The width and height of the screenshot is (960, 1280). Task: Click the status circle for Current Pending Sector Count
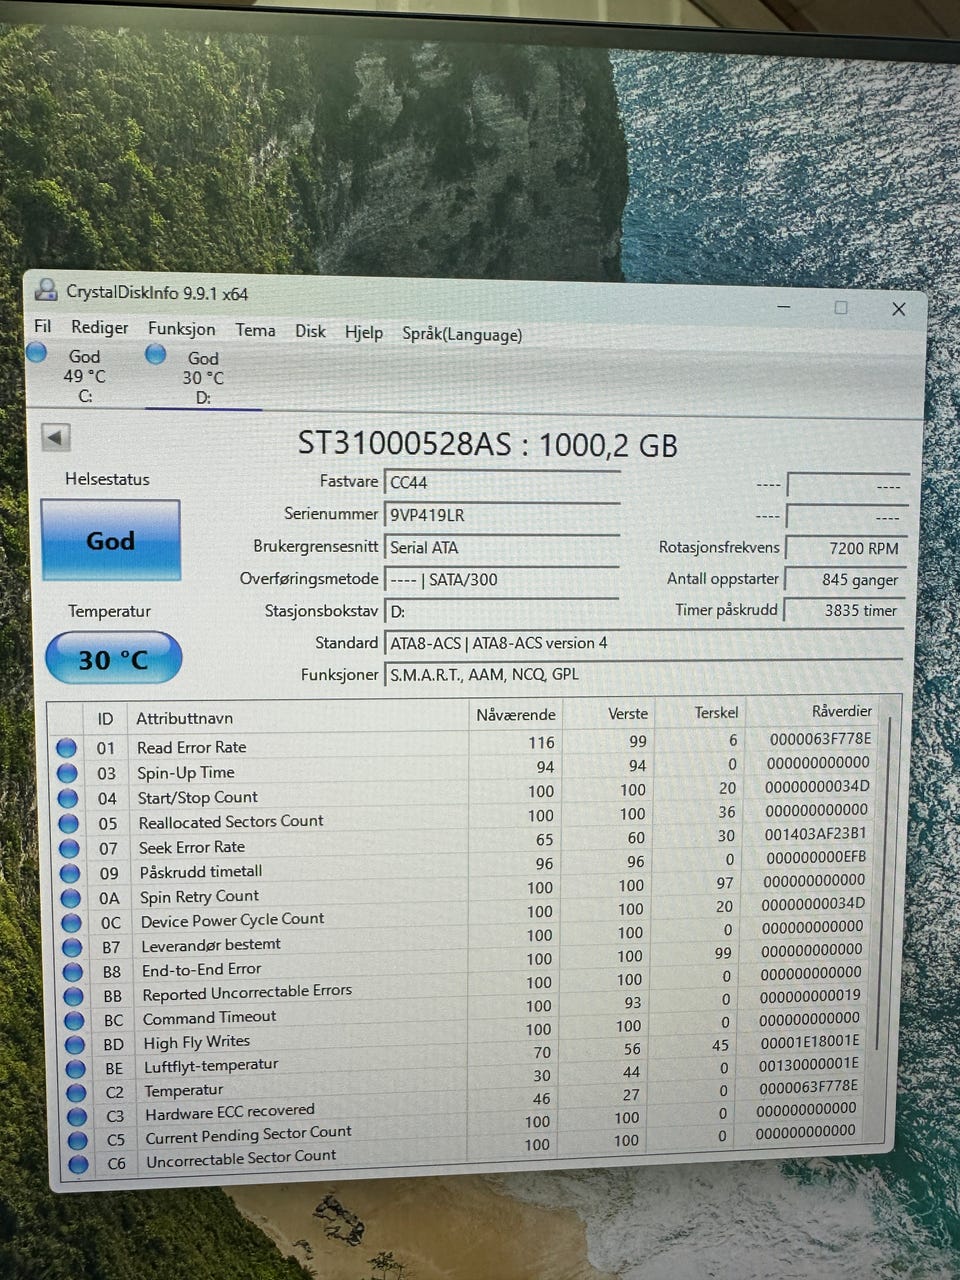coord(78,1140)
